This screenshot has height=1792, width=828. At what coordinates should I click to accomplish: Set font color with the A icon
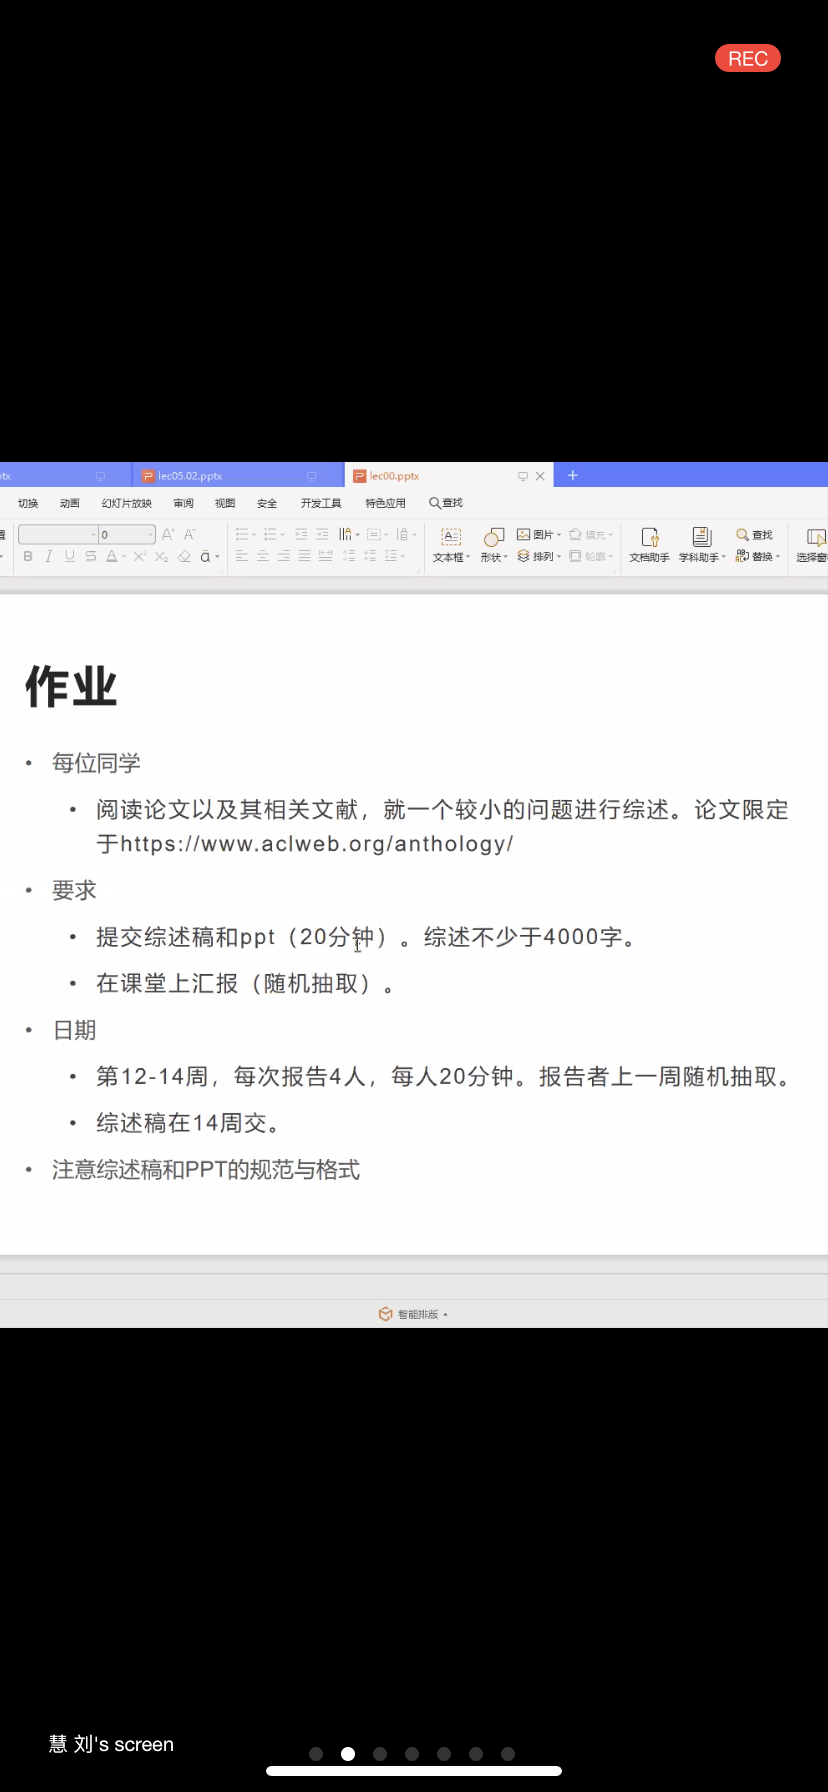(x=112, y=556)
